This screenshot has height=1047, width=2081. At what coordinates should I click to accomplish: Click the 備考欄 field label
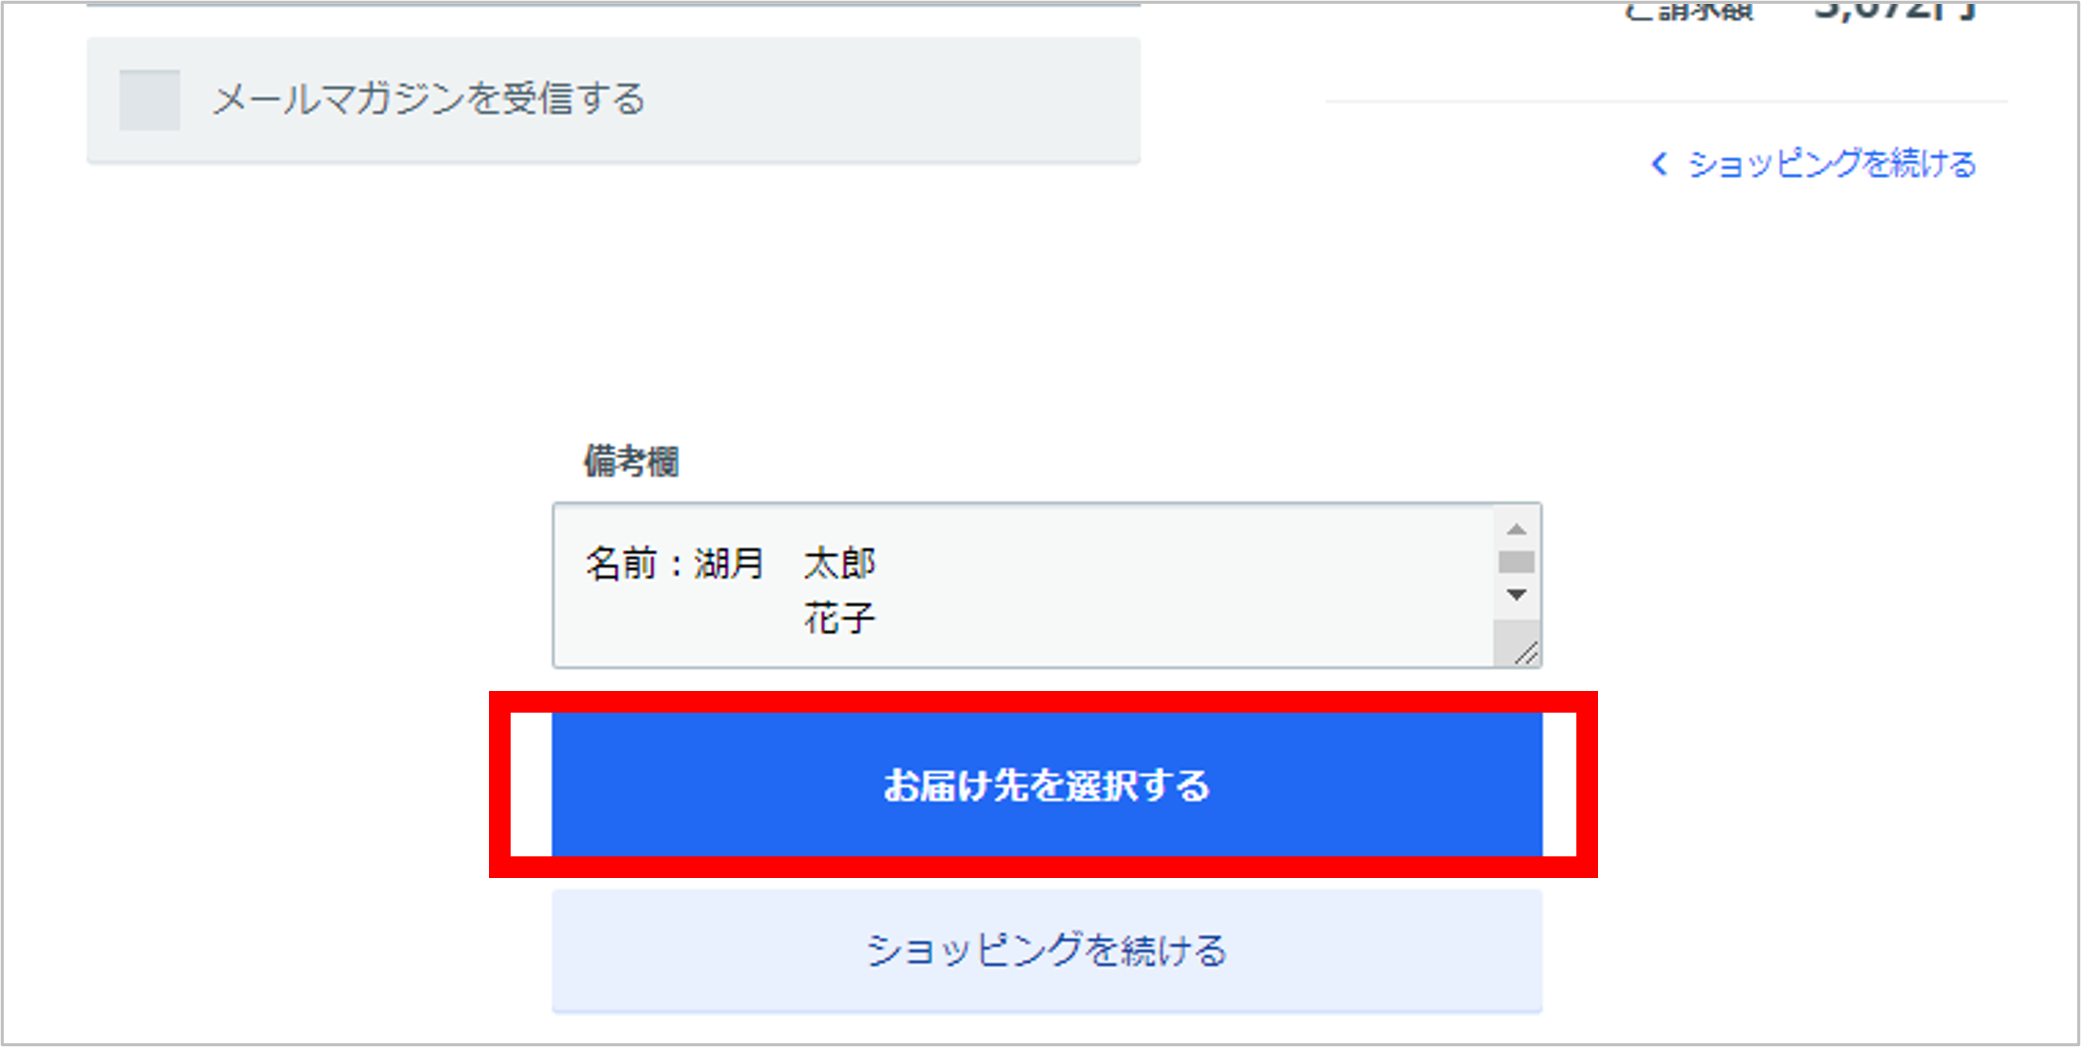pos(631,461)
